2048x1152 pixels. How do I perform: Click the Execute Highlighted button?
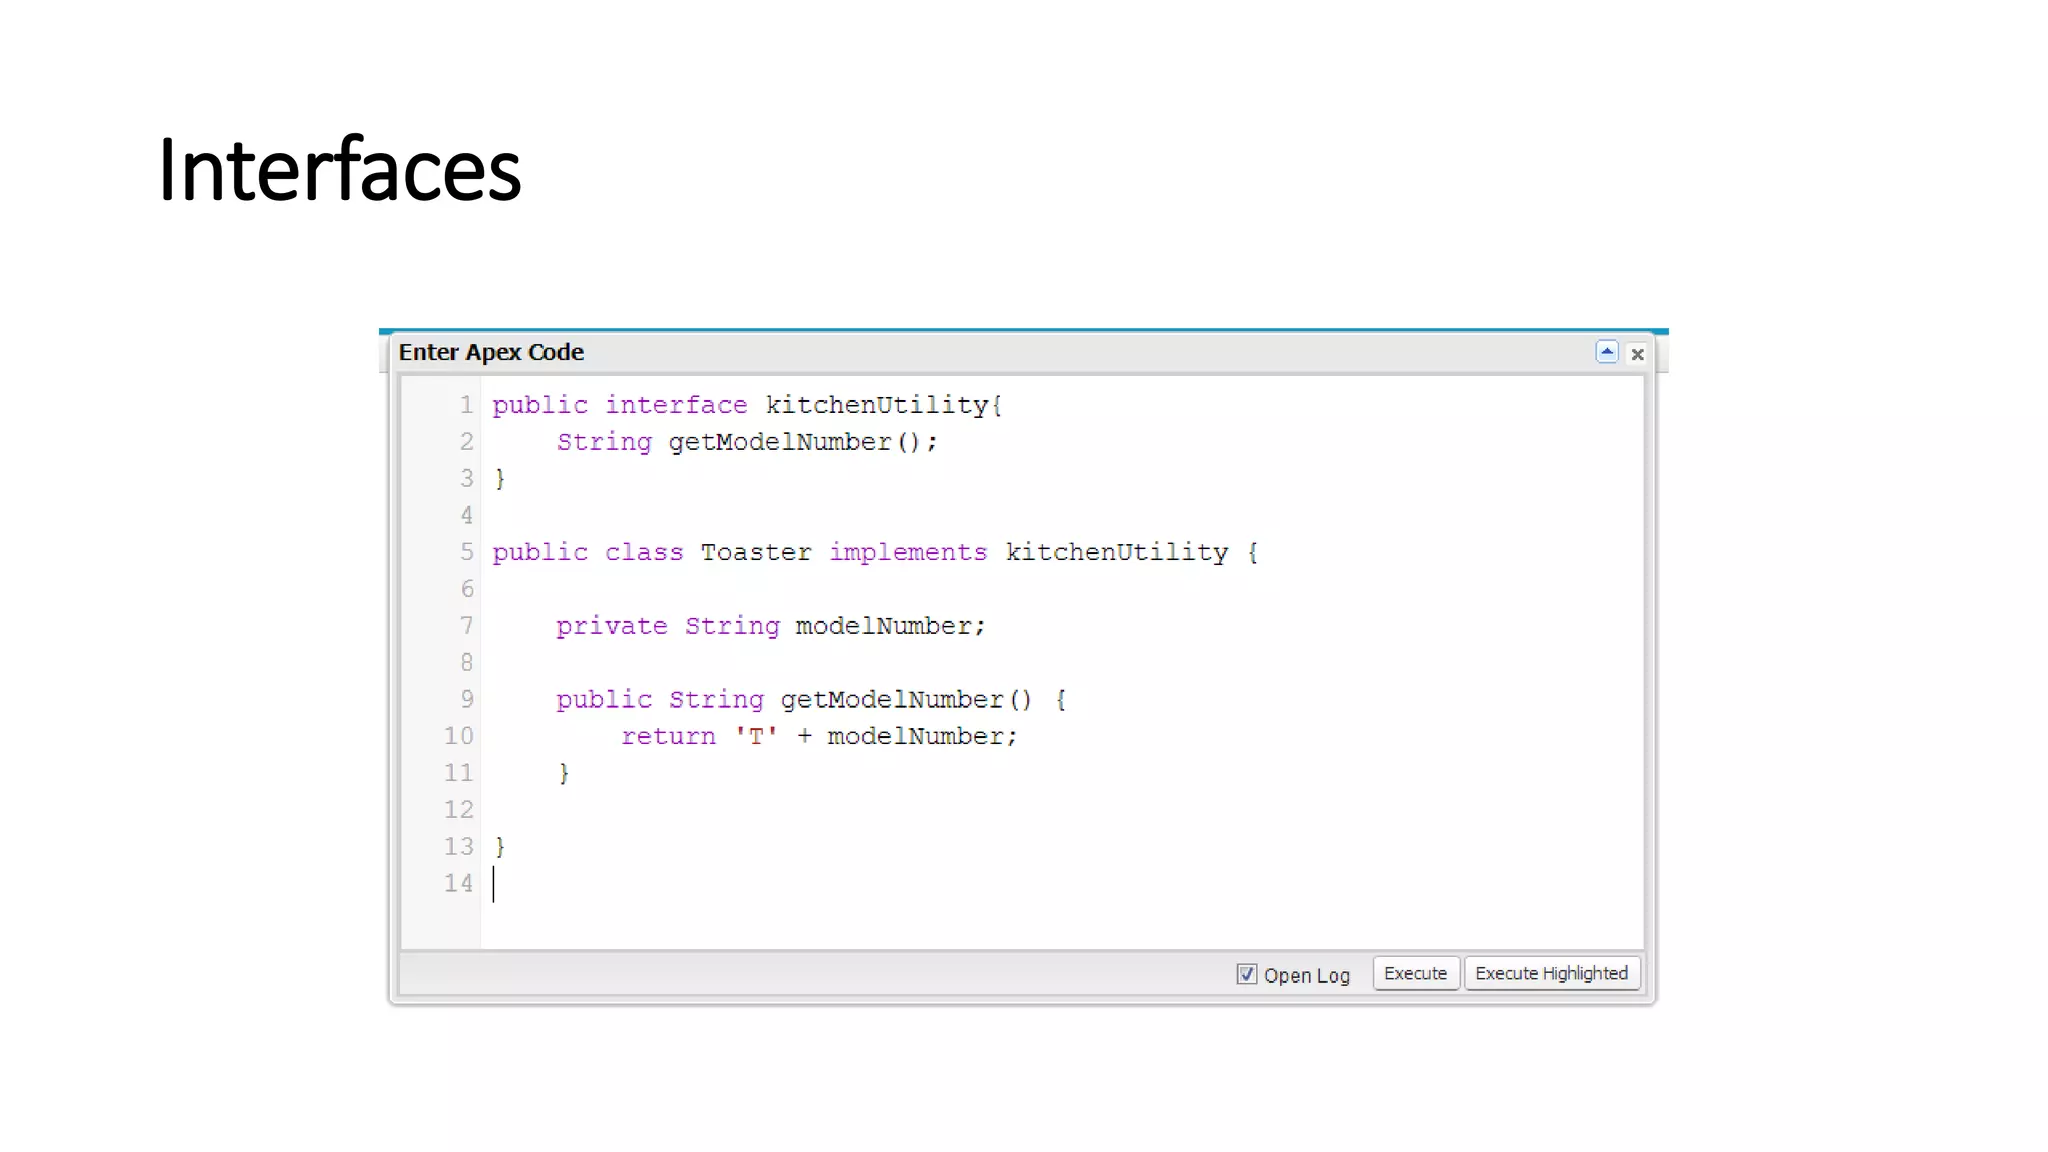point(1551,973)
